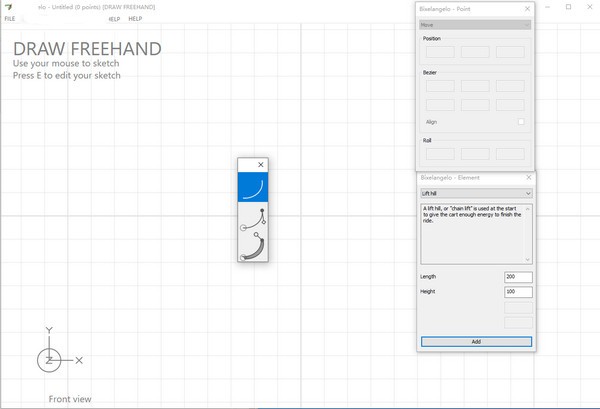Click the first Roll input field

440,154
